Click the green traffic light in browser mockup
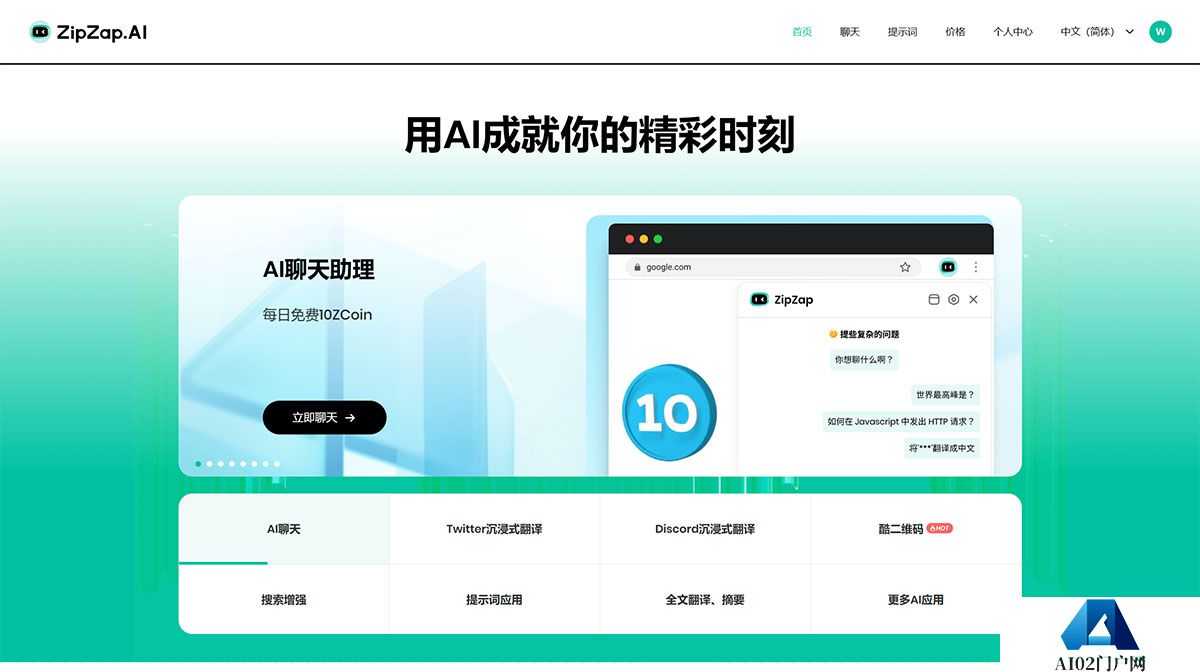The width and height of the screenshot is (1200, 672). click(x=658, y=239)
